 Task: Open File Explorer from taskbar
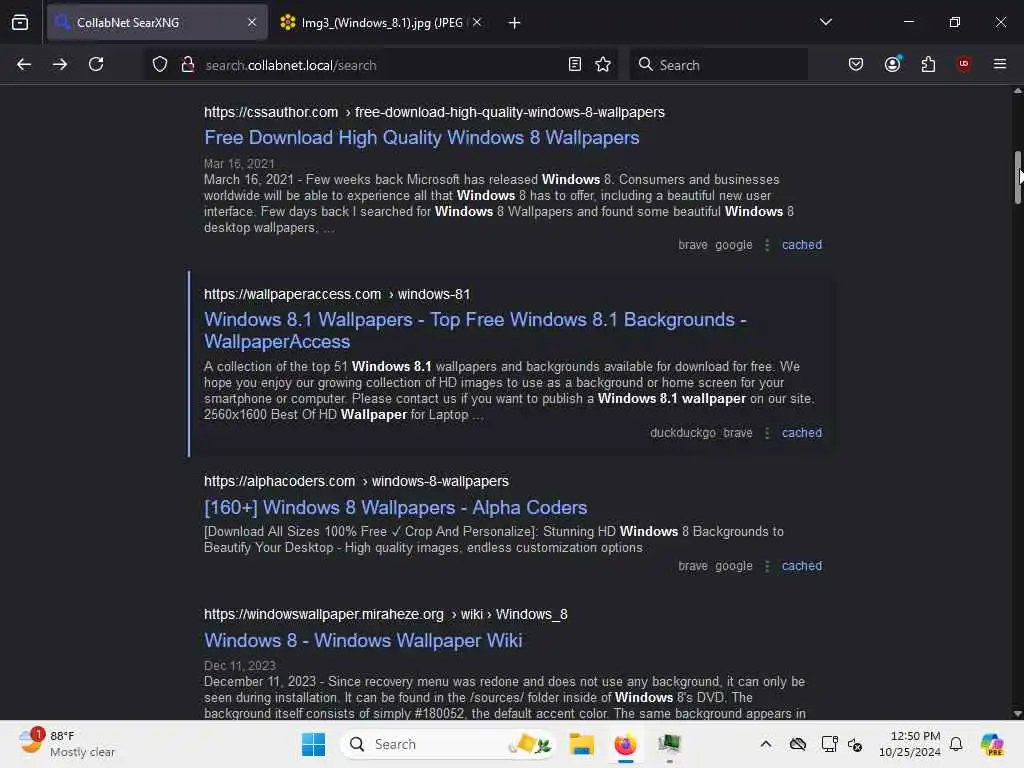click(x=581, y=744)
